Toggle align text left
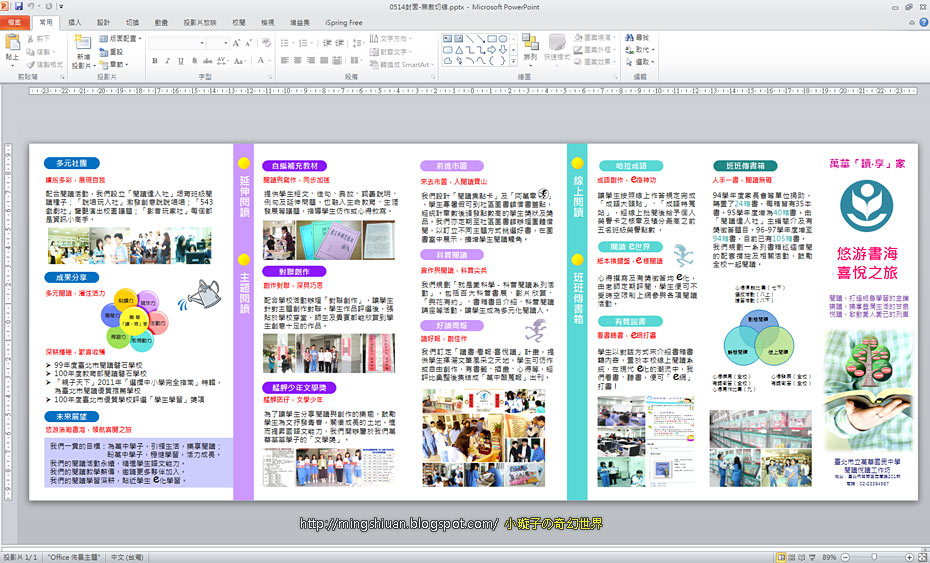This screenshot has height=563, width=930. [x=285, y=61]
